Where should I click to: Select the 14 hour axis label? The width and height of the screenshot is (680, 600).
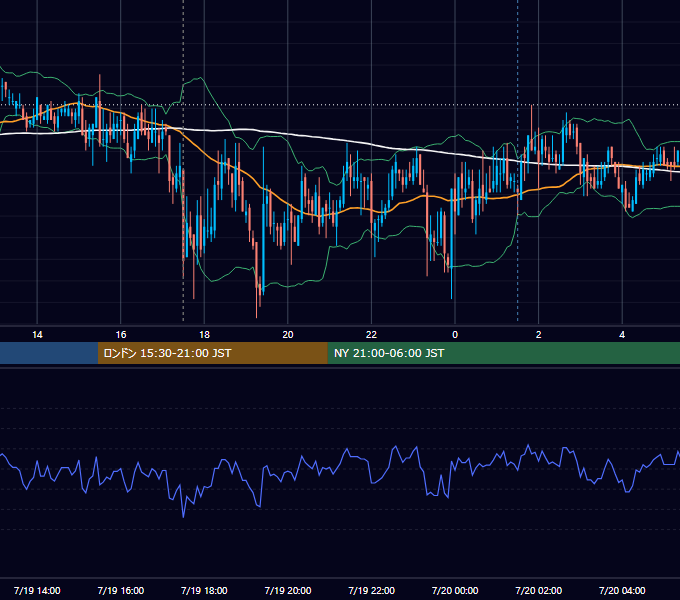37,335
